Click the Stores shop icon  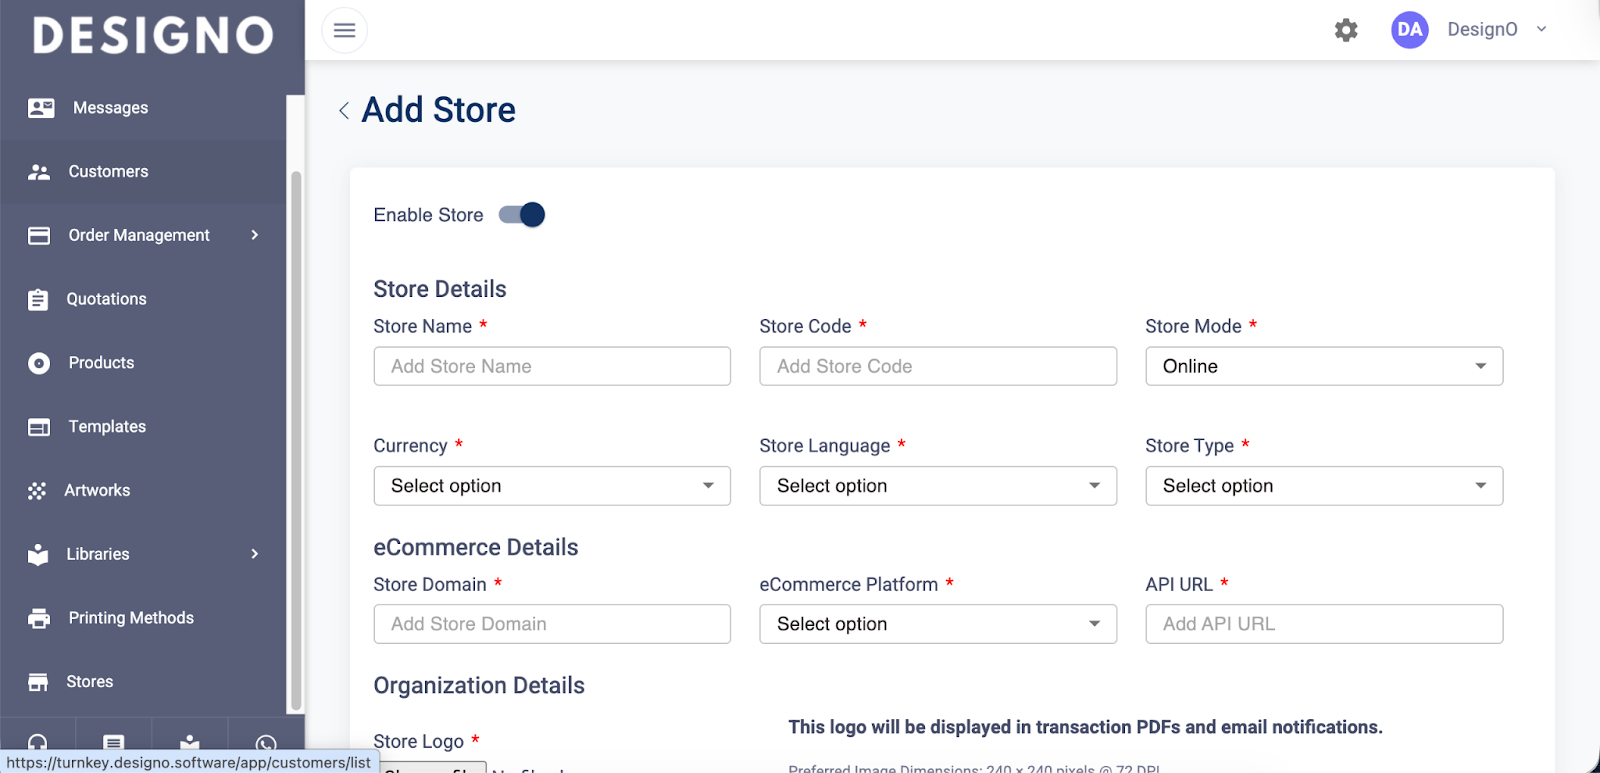[38, 682]
